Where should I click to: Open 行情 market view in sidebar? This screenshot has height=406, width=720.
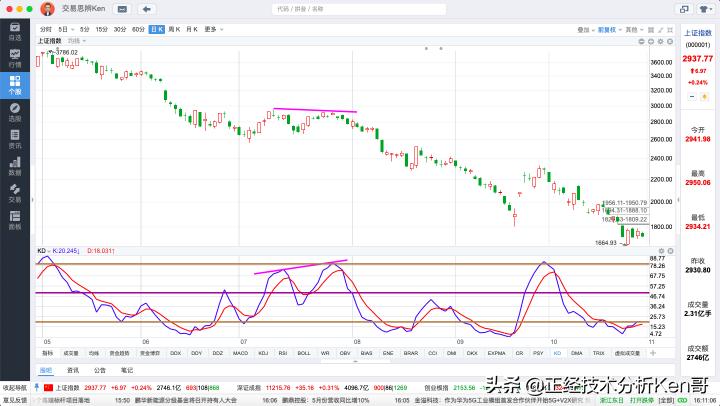(x=15, y=58)
